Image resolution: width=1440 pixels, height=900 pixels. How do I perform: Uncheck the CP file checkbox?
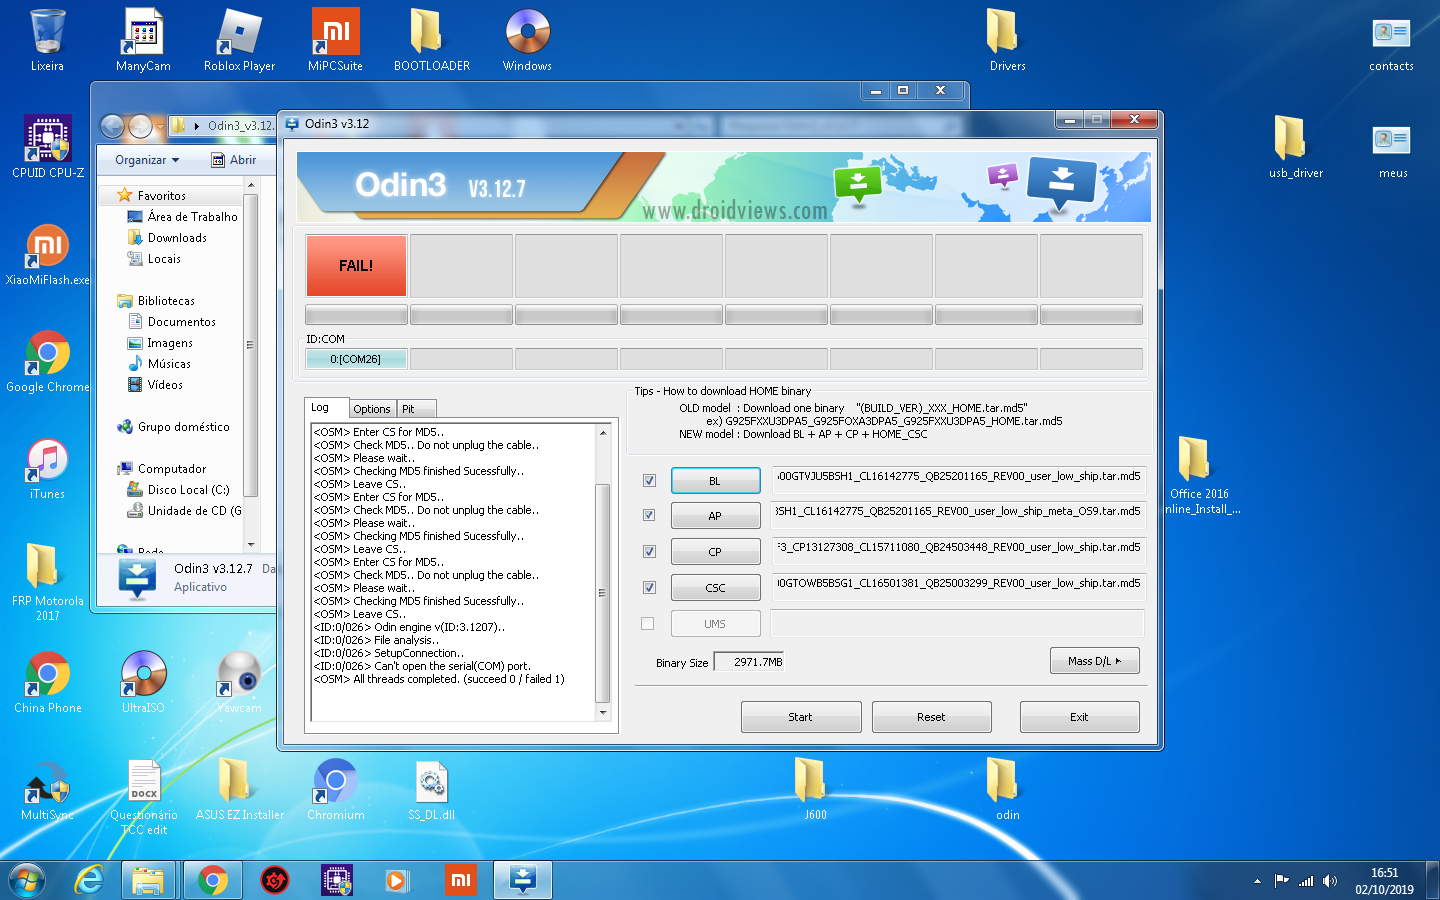pos(649,552)
